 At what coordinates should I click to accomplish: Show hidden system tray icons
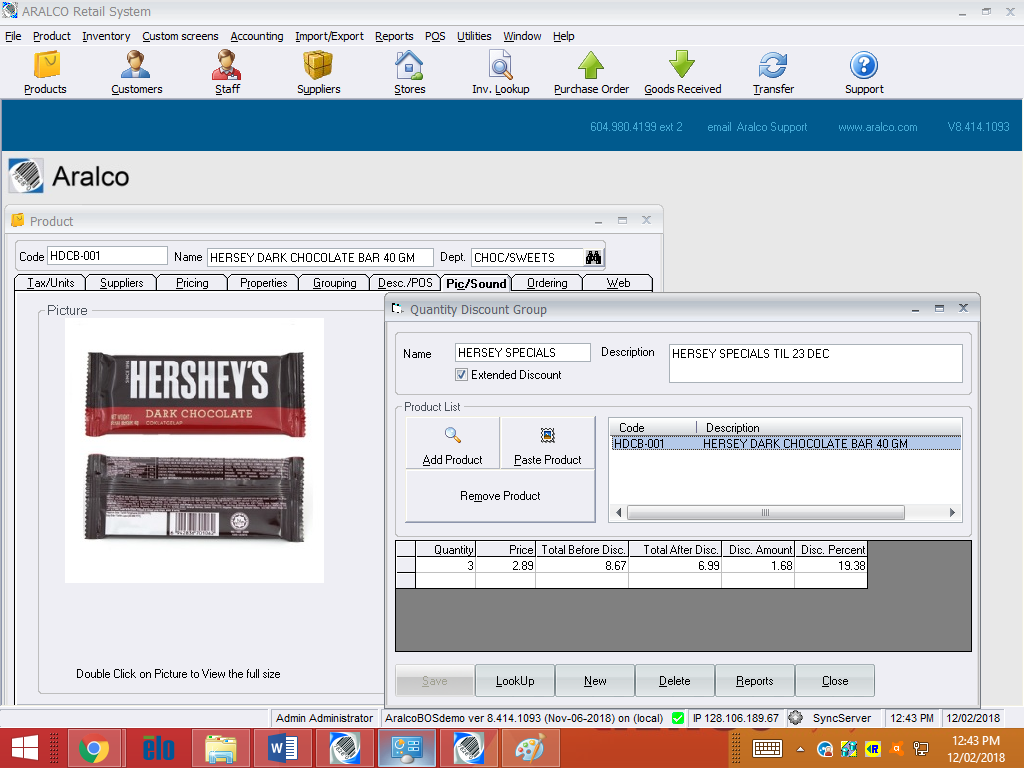point(800,749)
